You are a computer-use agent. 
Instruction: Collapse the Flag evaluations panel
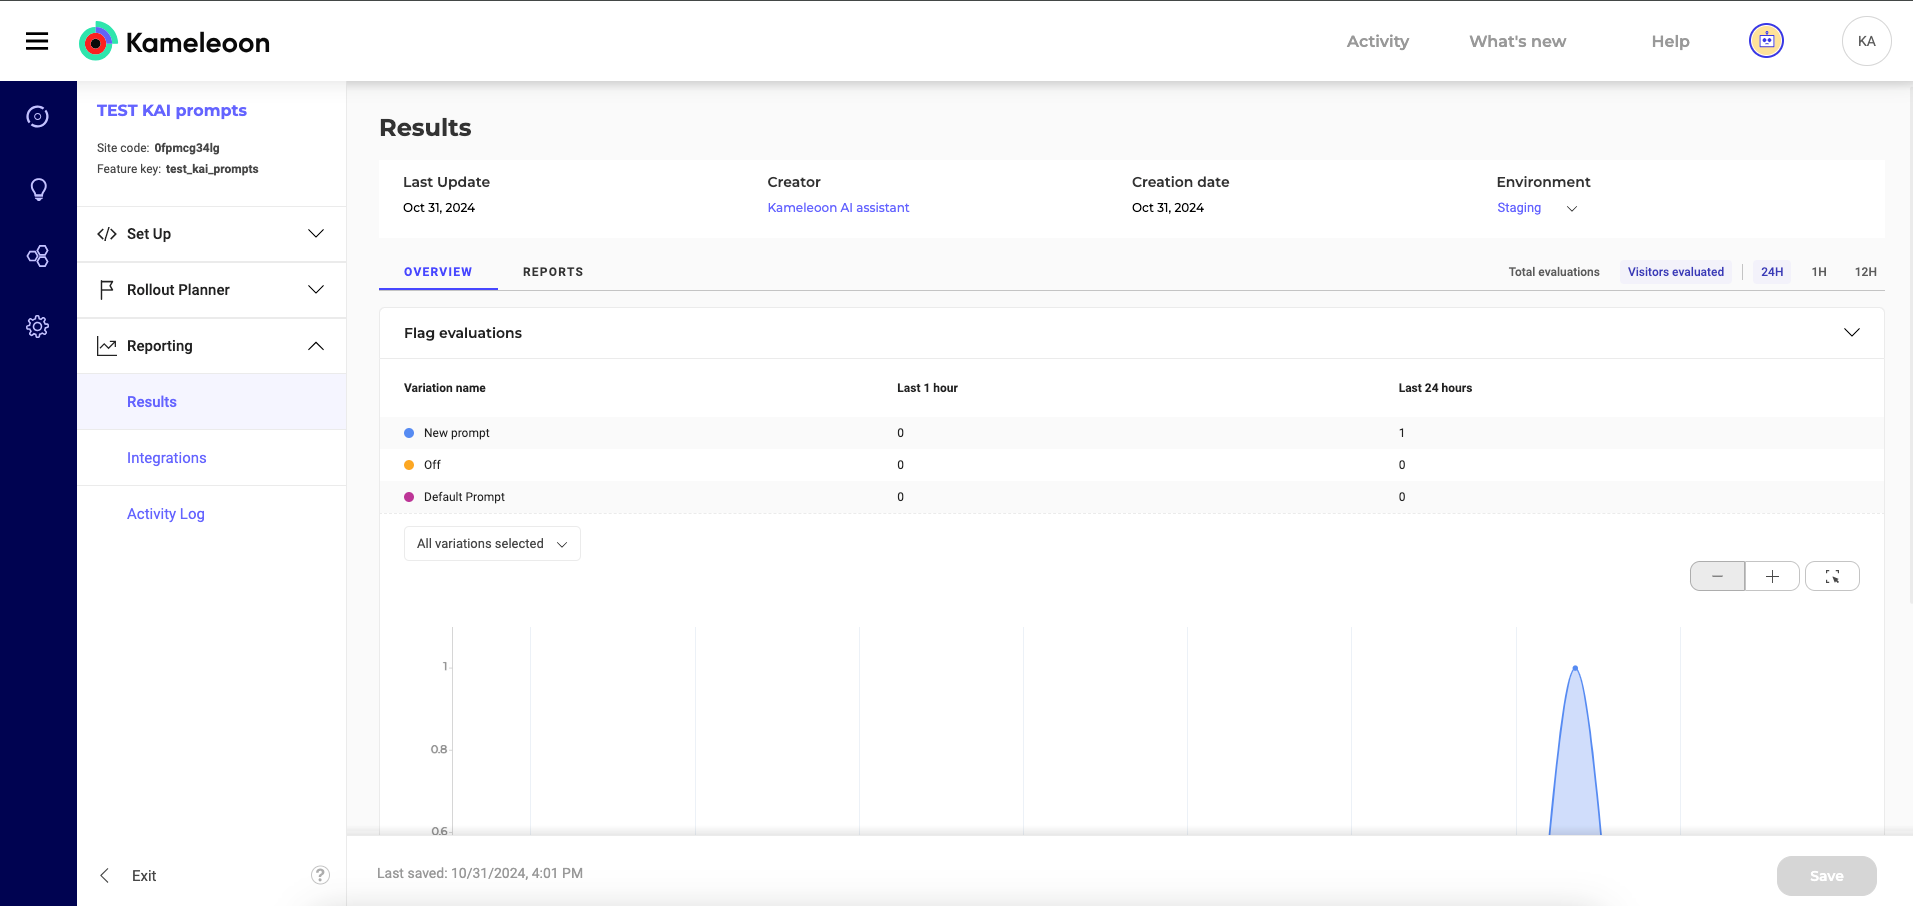[x=1852, y=333]
